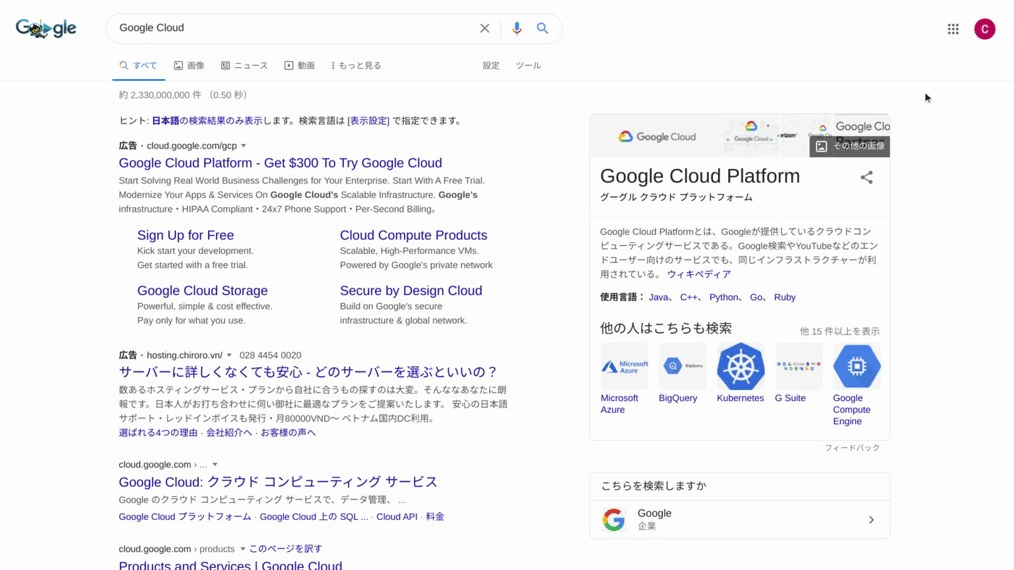The height and width of the screenshot is (570, 1014).
Task: Click Ruby language link
Action: (x=784, y=298)
